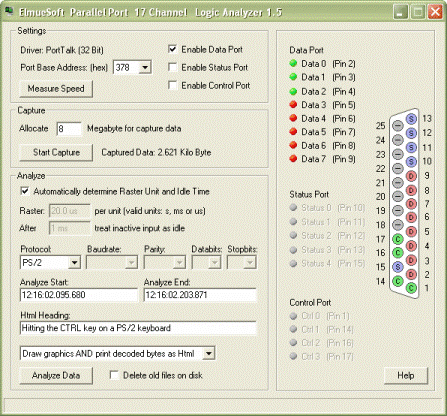Click connector pin 15 blue status circle

point(397,267)
